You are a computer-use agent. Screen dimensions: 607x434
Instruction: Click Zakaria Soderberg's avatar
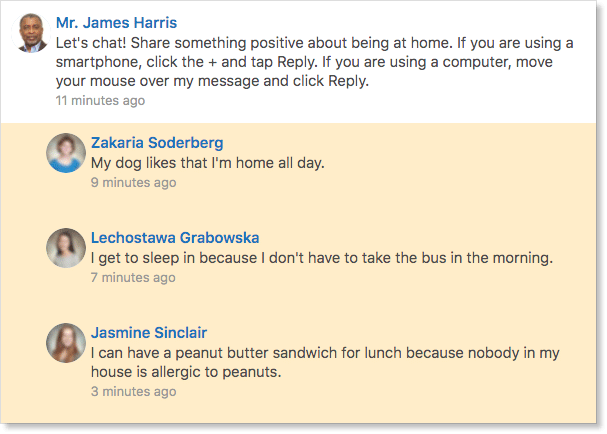click(66, 152)
